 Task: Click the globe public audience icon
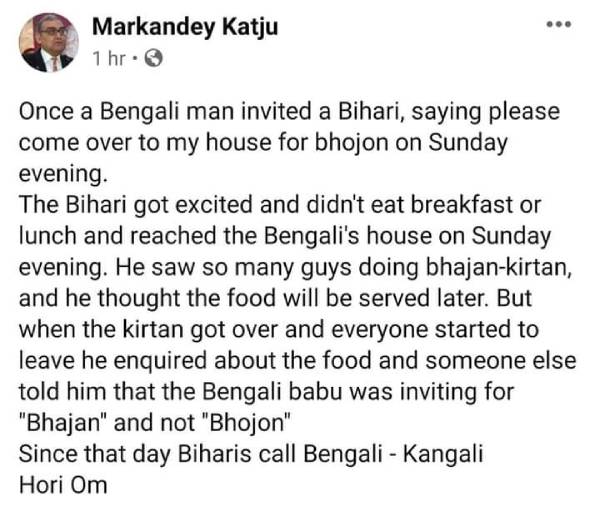pos(154,59)
